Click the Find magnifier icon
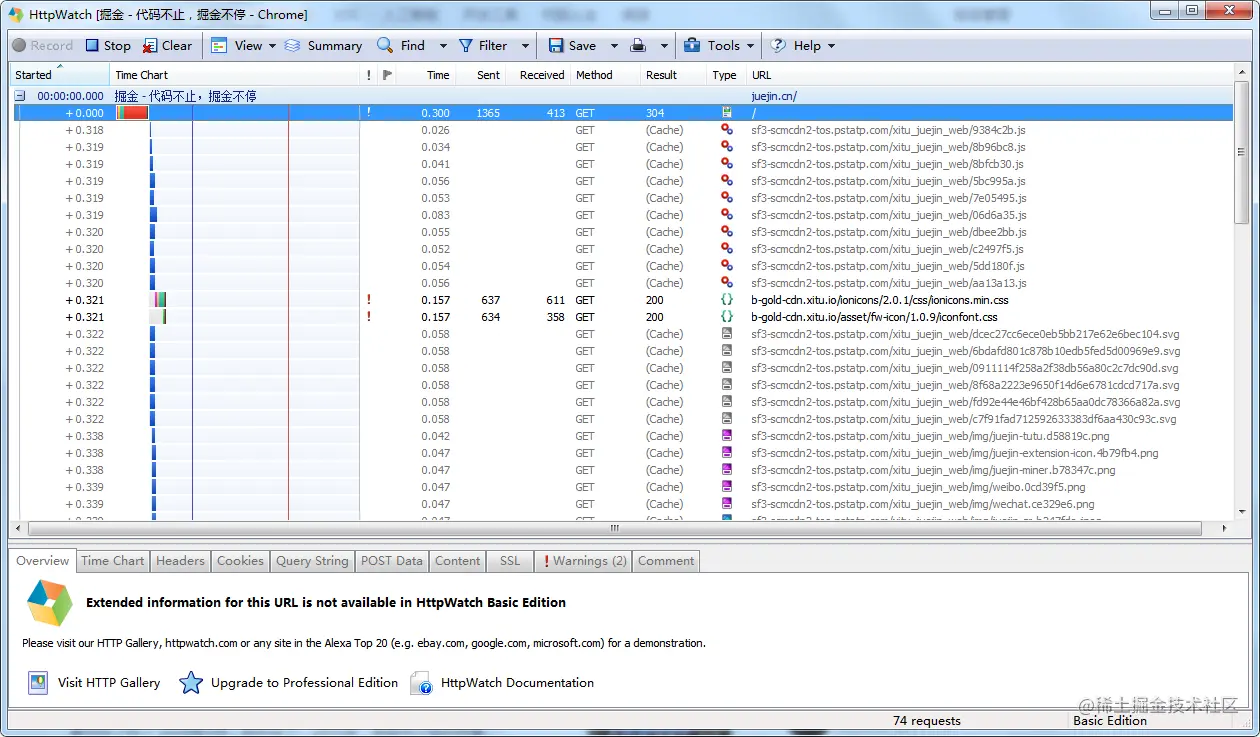Screen dimensions: 1260x737 point(385,45)
